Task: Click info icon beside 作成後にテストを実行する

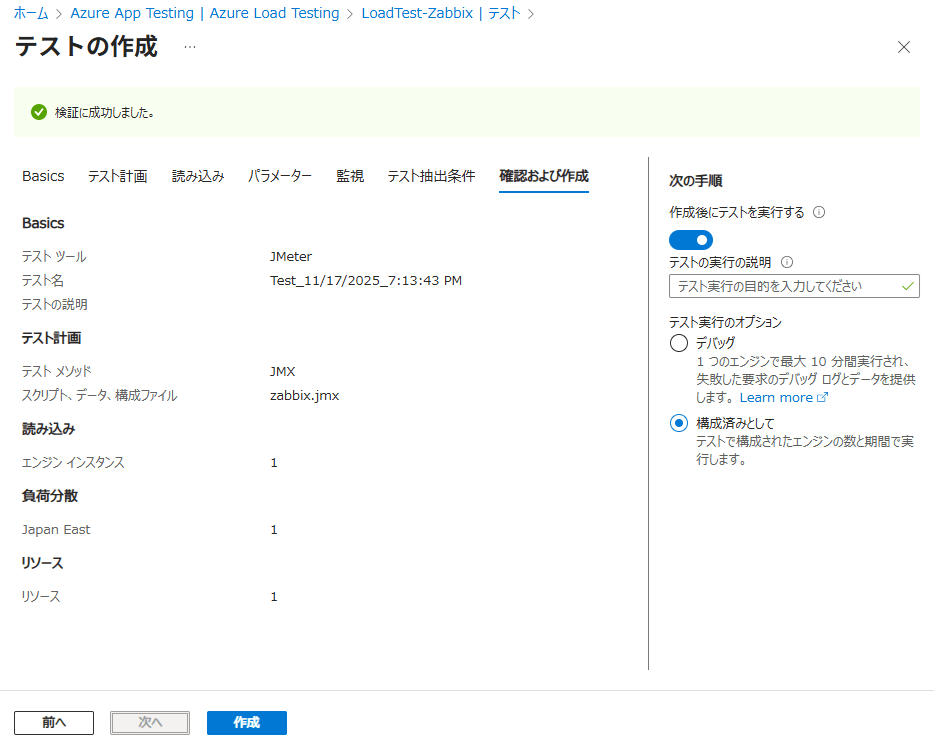Action: (x=819, y=212)
